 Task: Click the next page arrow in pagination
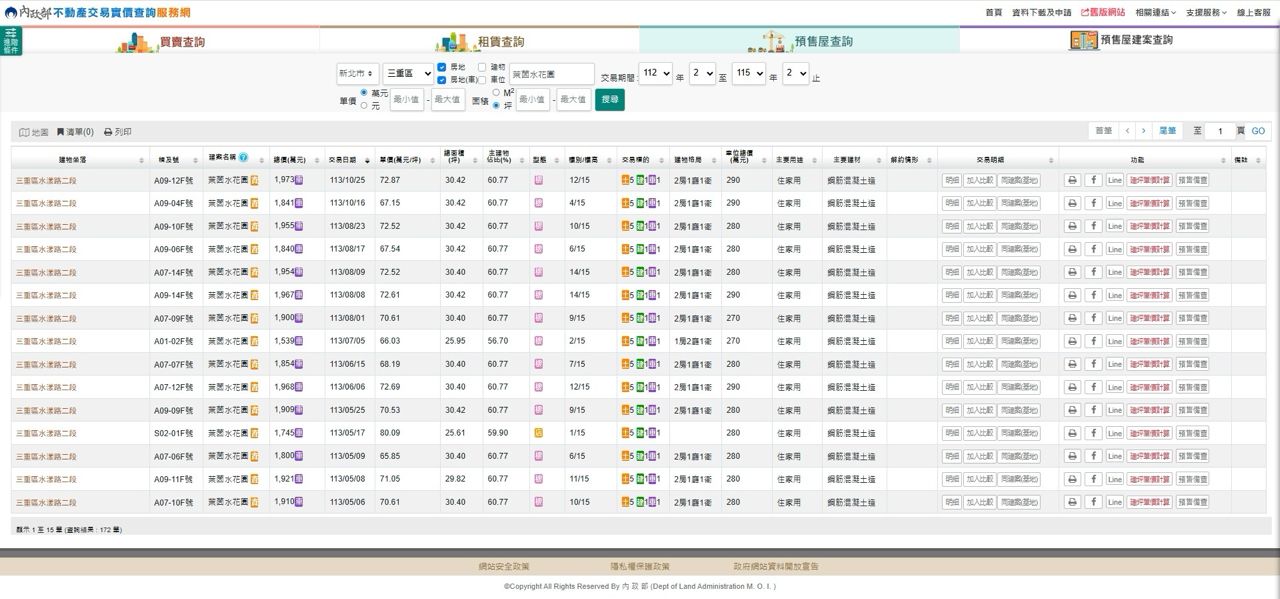1146,131
